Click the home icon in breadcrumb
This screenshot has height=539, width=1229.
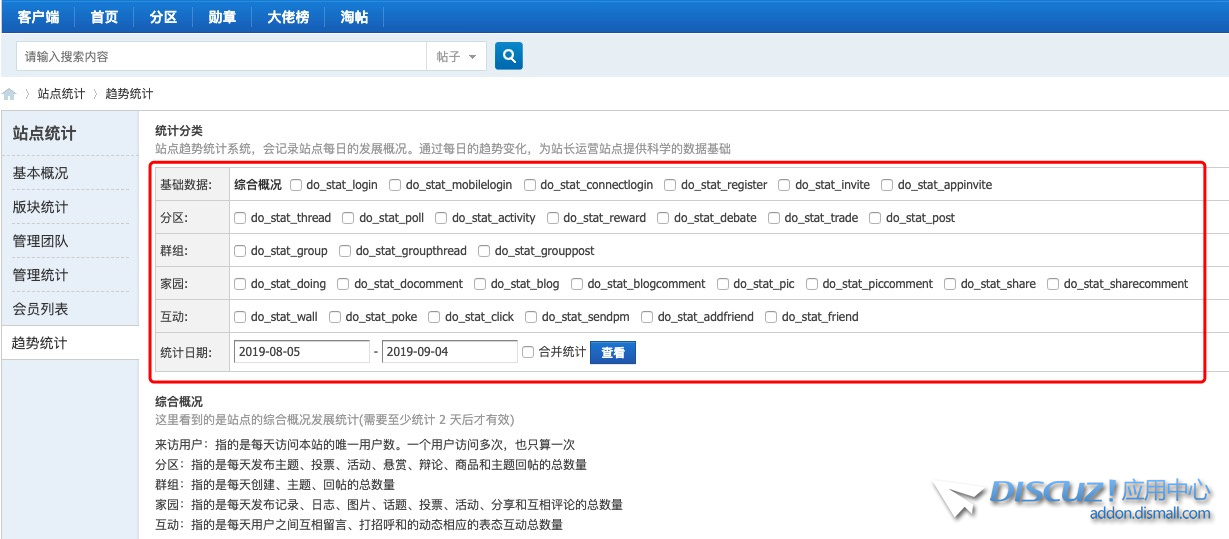[x=10, y=94]
